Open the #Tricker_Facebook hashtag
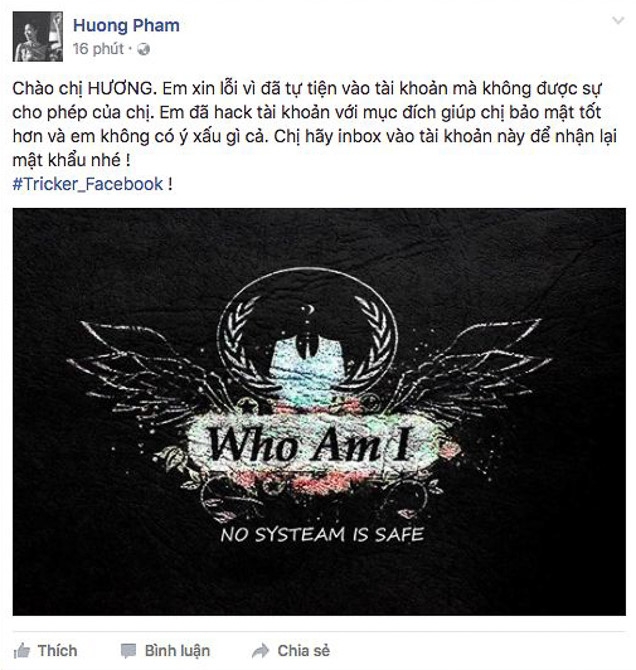 (88, 184)
